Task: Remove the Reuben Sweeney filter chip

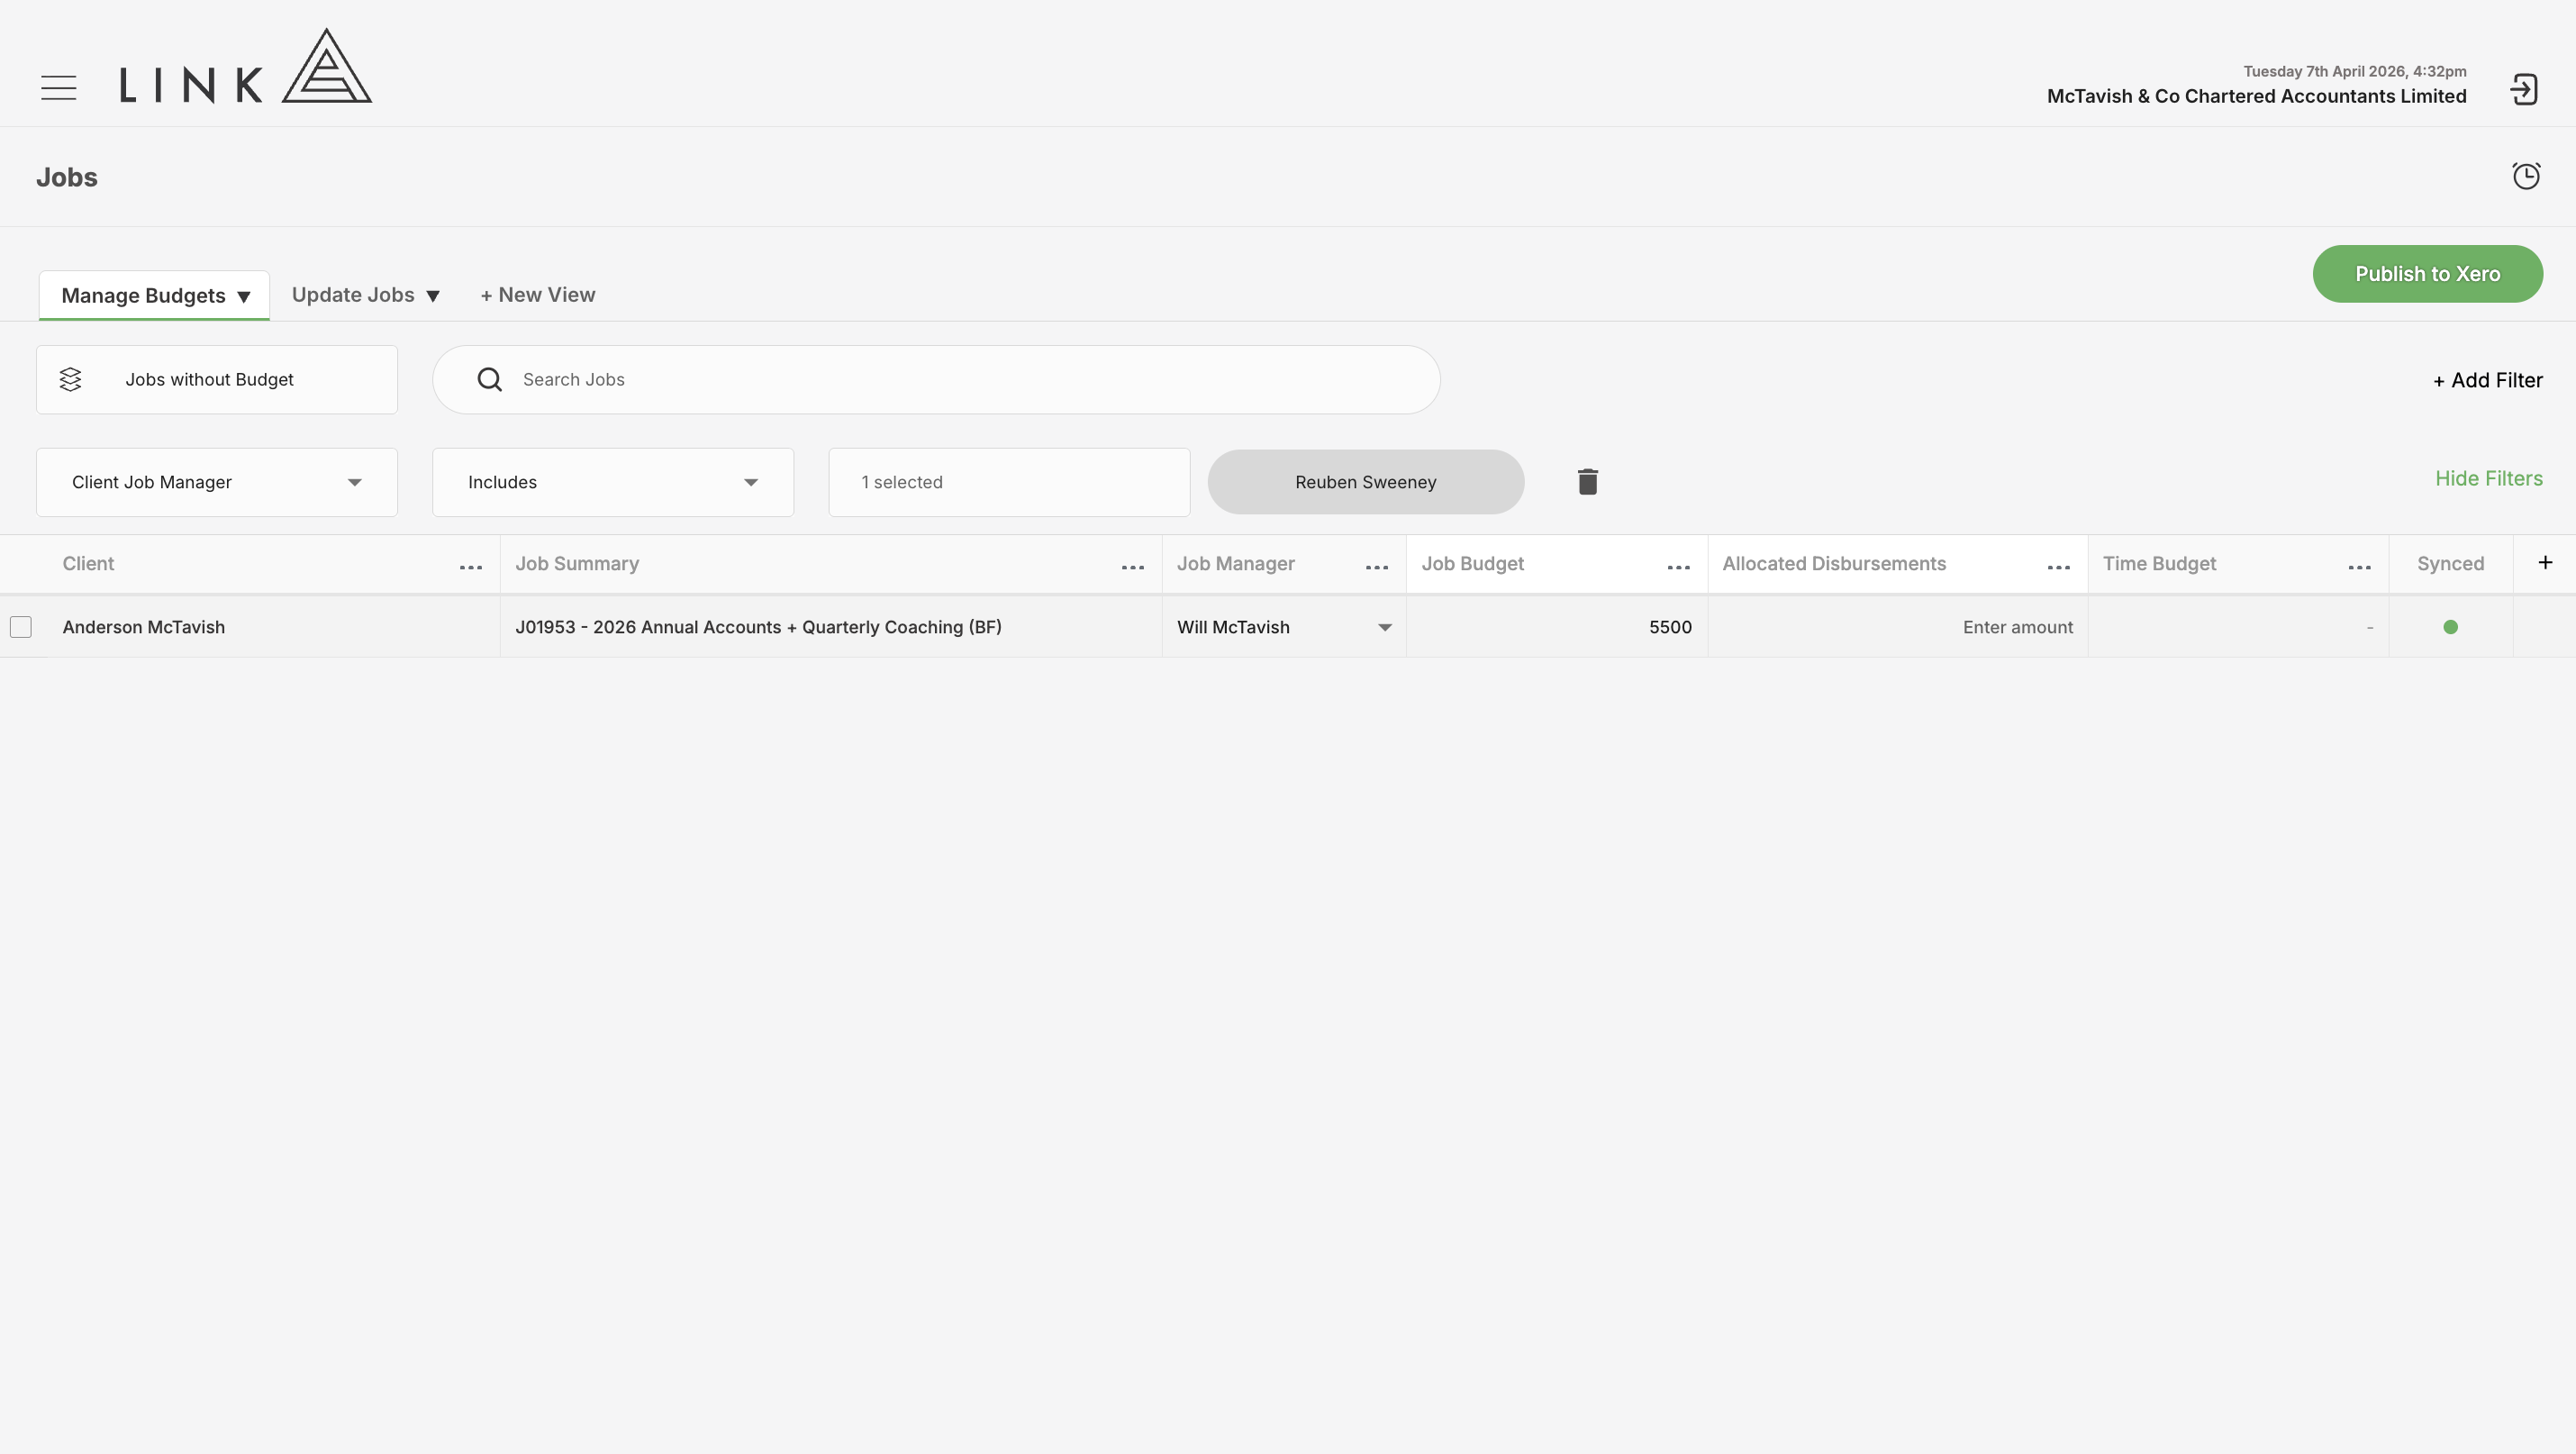Action: [x=1366, y=482]
